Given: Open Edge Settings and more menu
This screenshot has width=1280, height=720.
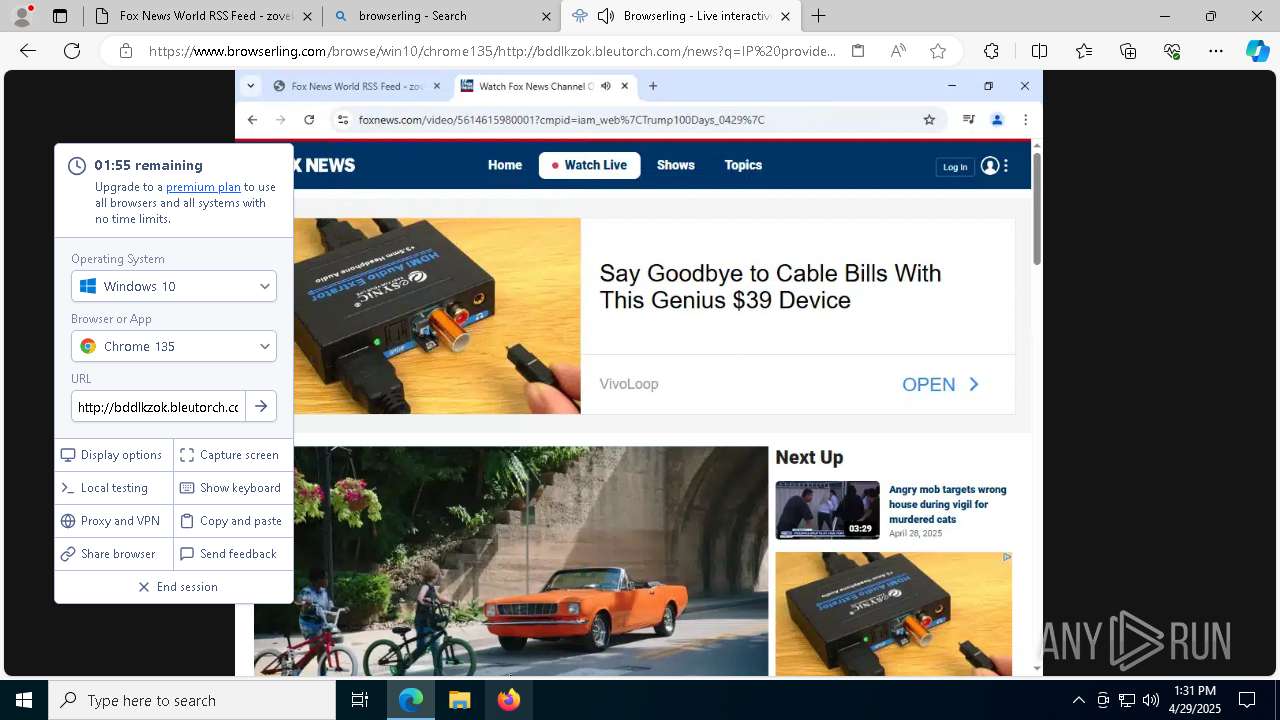Looking at the screenshot, I should coord(1216,51).
